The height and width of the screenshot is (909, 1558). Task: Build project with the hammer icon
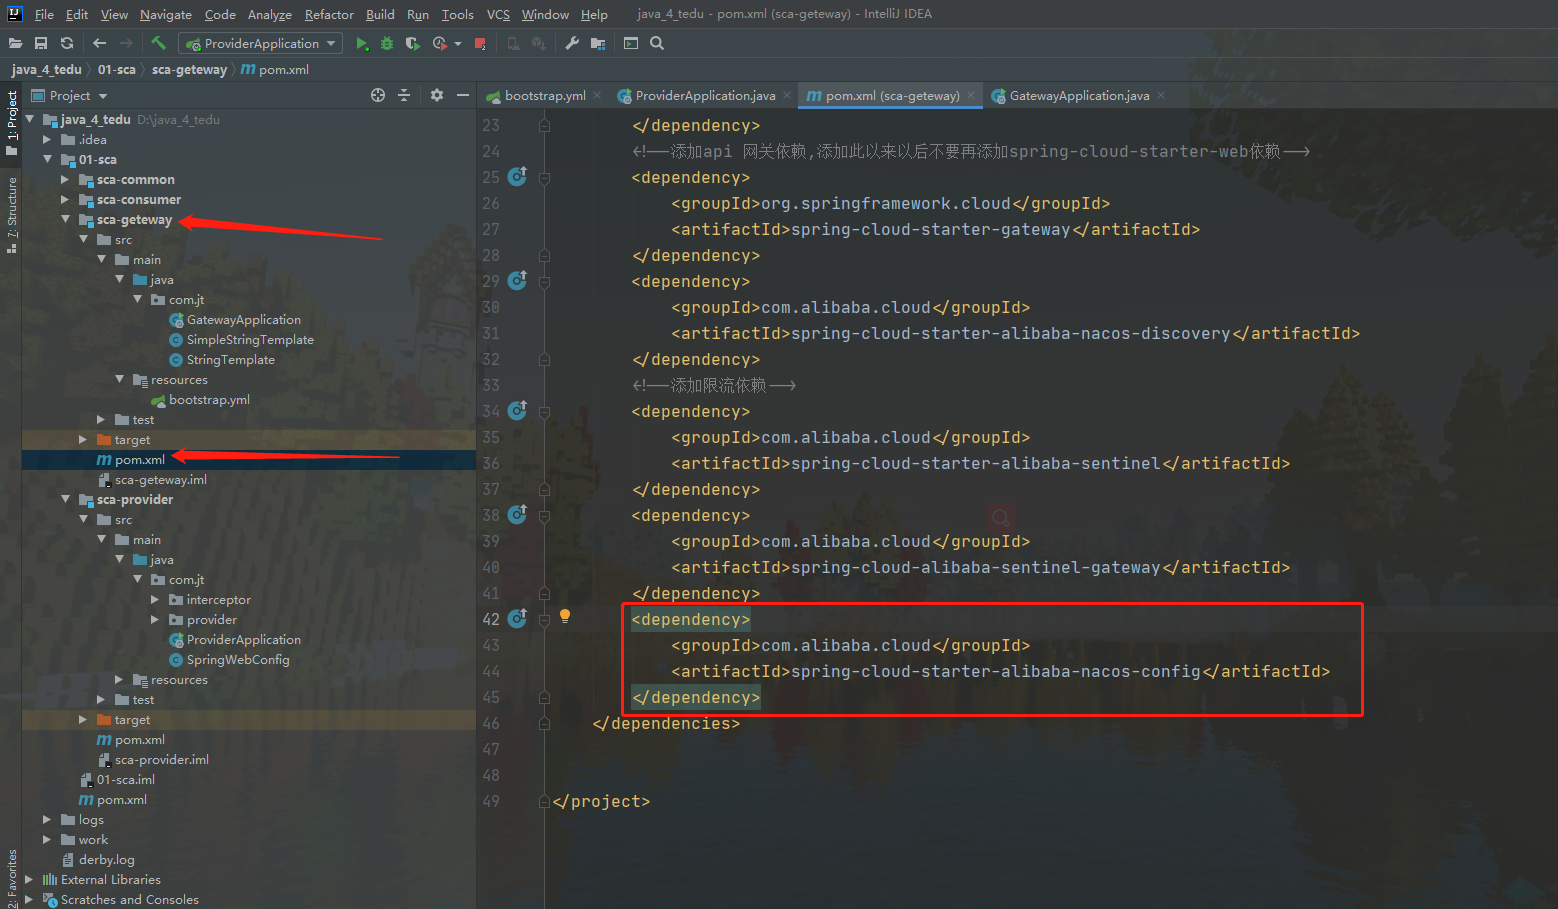158,43
